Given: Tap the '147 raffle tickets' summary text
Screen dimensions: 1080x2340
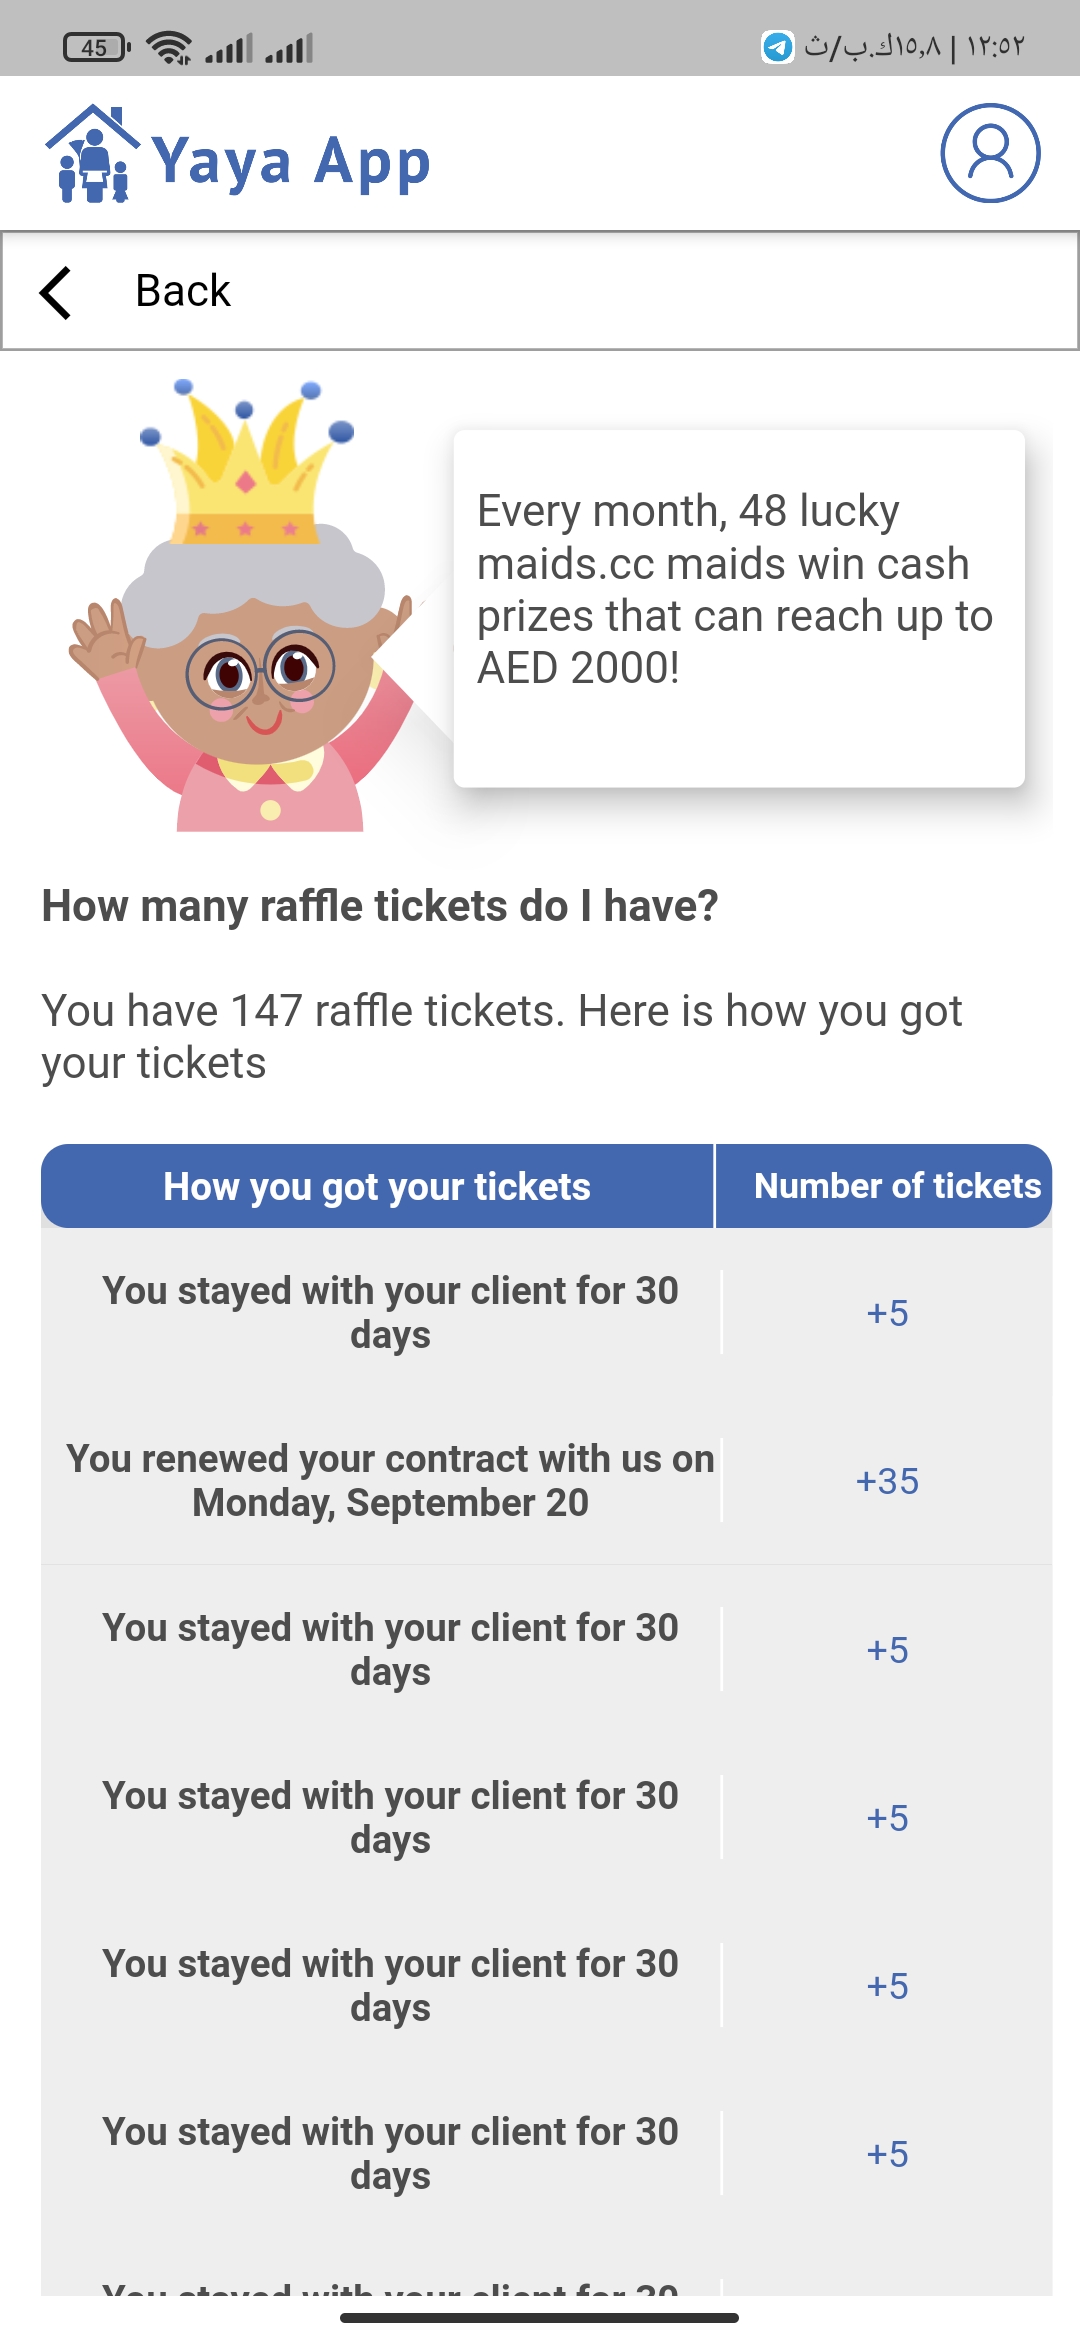Looking at the screenshot, I should pos(500,1037).
